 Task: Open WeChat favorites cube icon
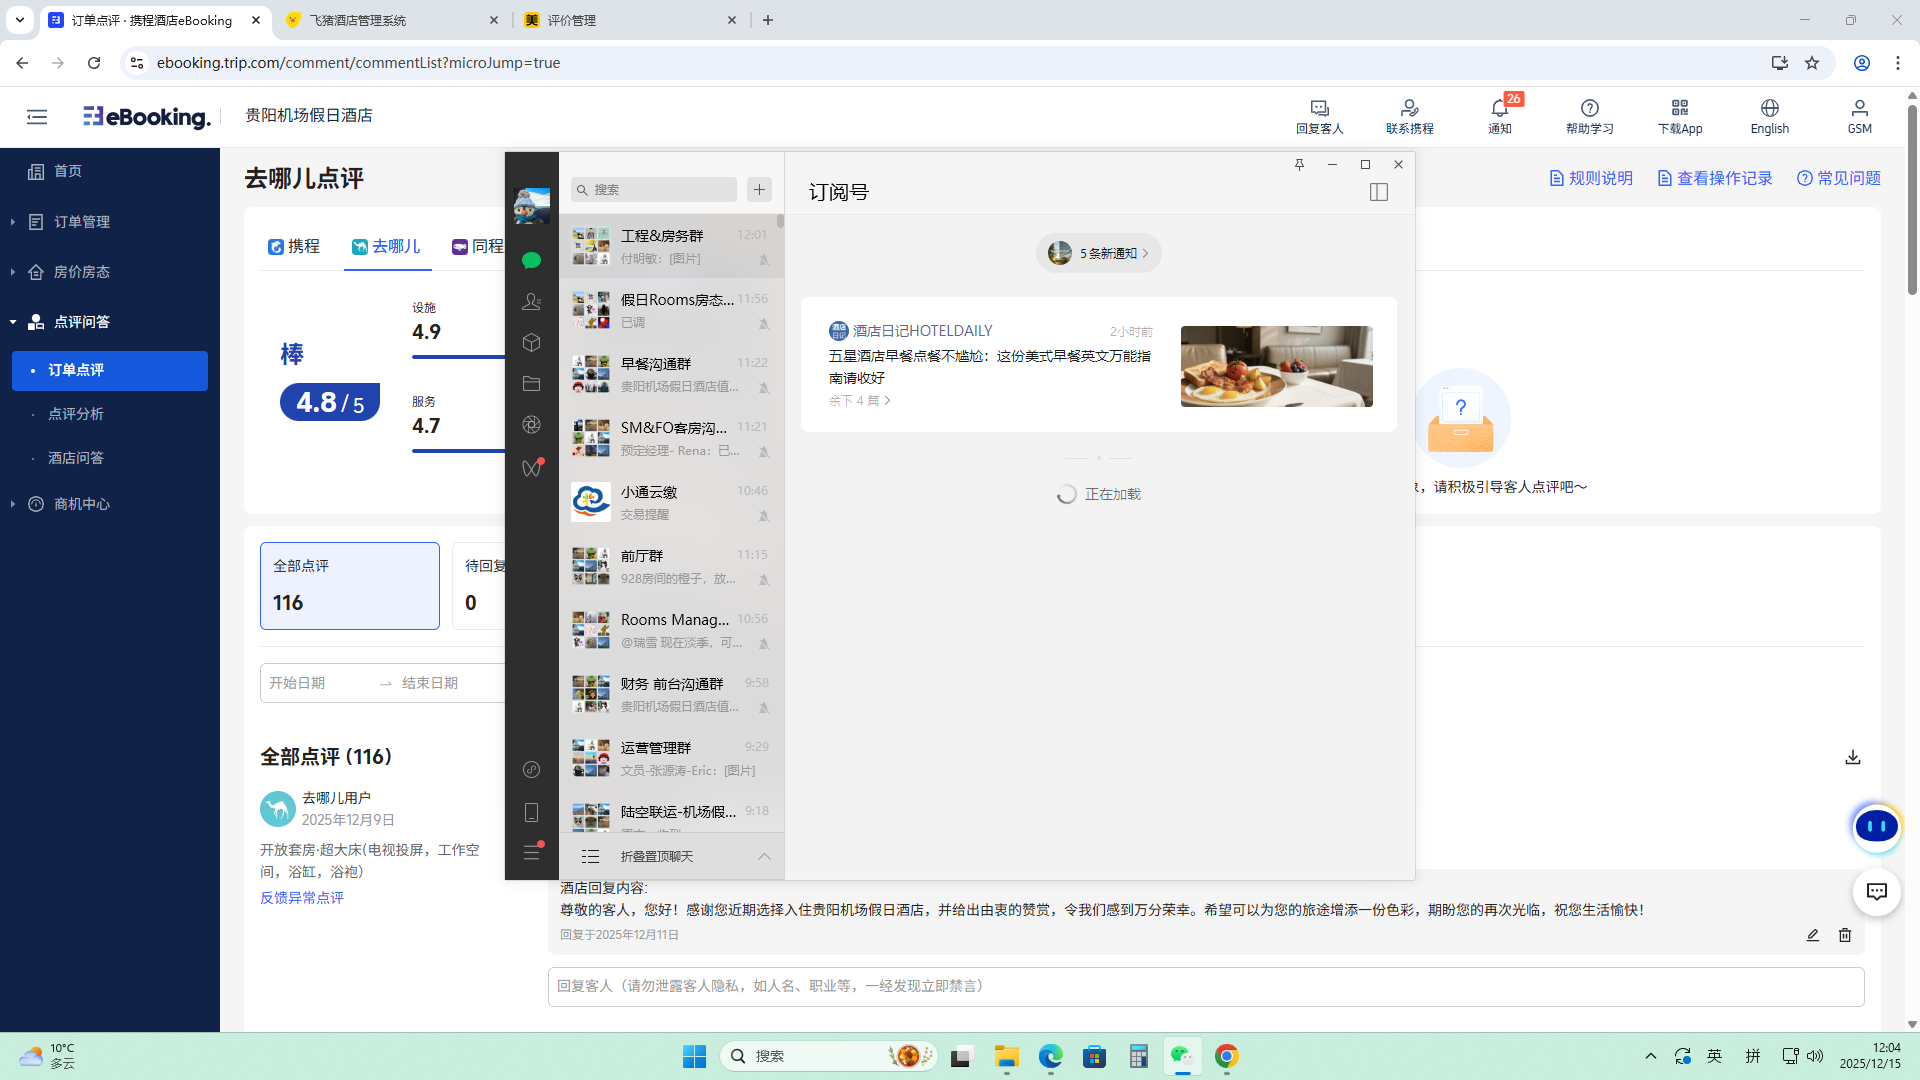(531, 343)
